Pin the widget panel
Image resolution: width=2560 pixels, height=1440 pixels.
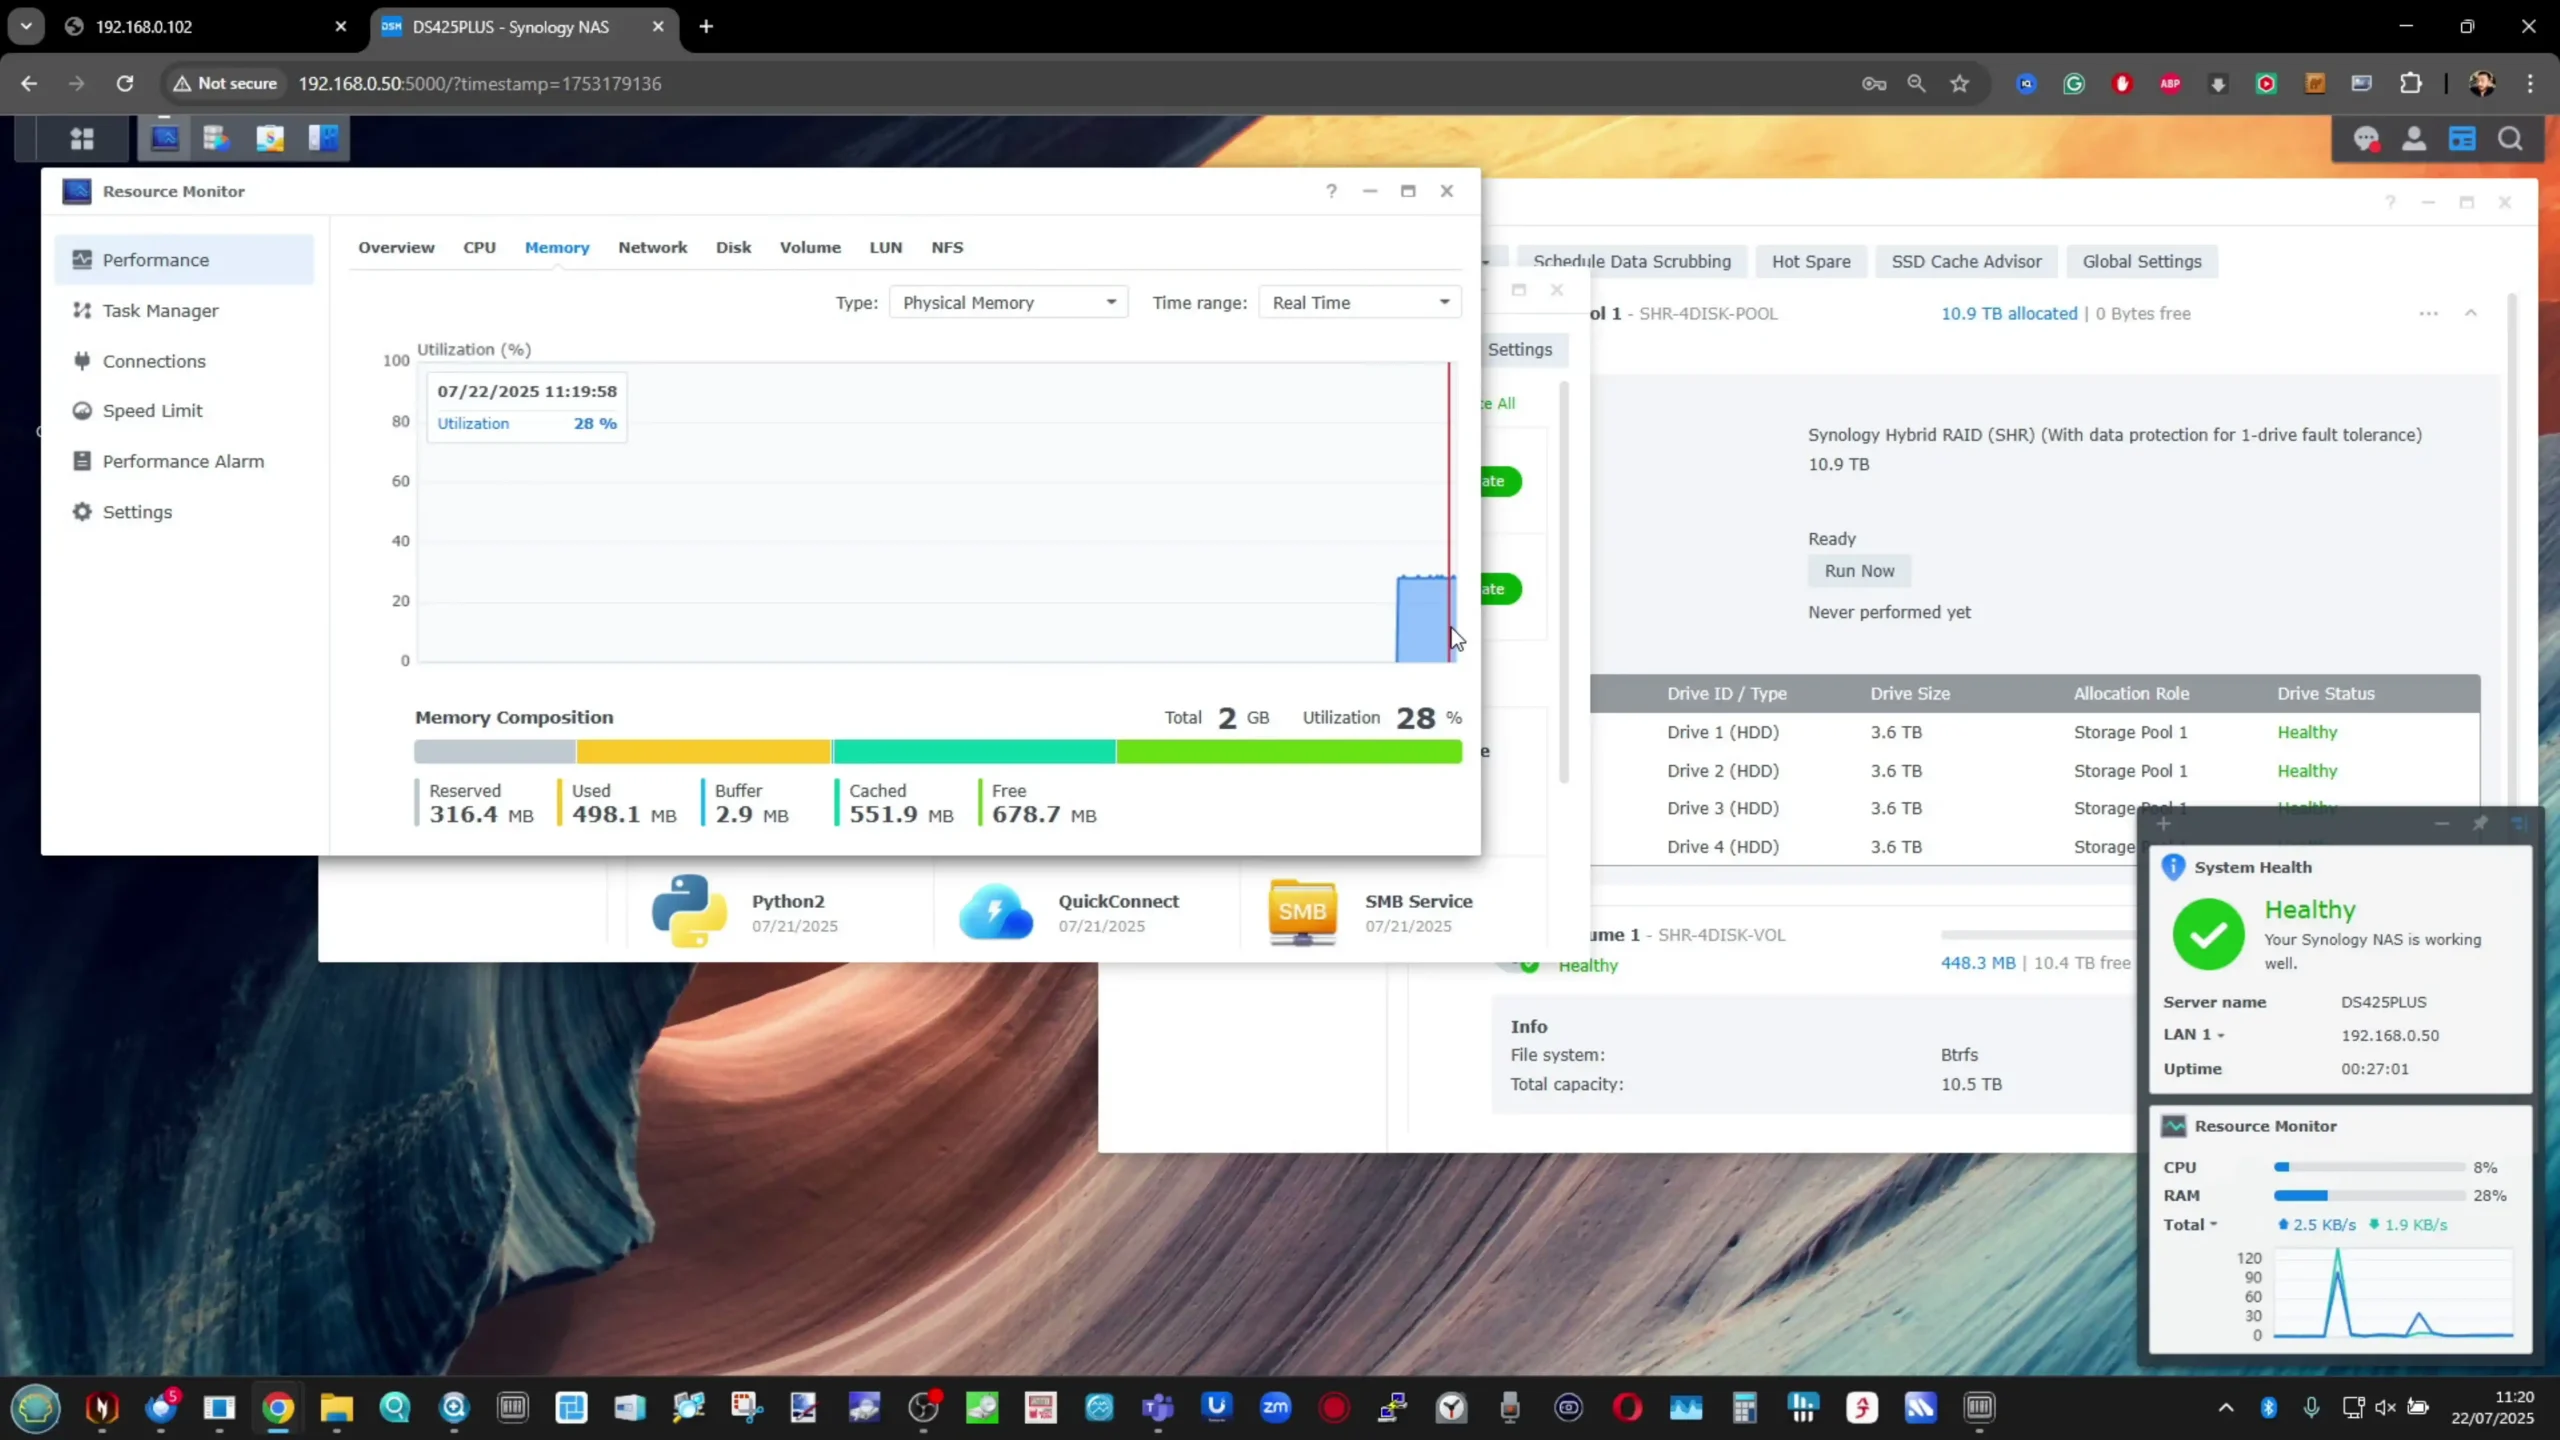pyautogui.click(x=2480, y=824)
